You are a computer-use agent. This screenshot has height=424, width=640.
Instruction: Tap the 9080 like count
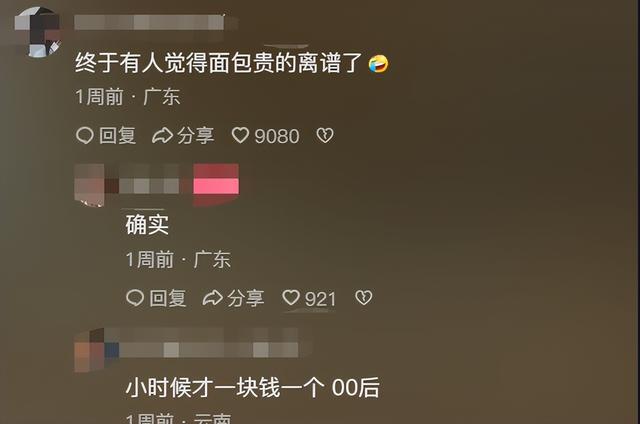pos(277,136)
